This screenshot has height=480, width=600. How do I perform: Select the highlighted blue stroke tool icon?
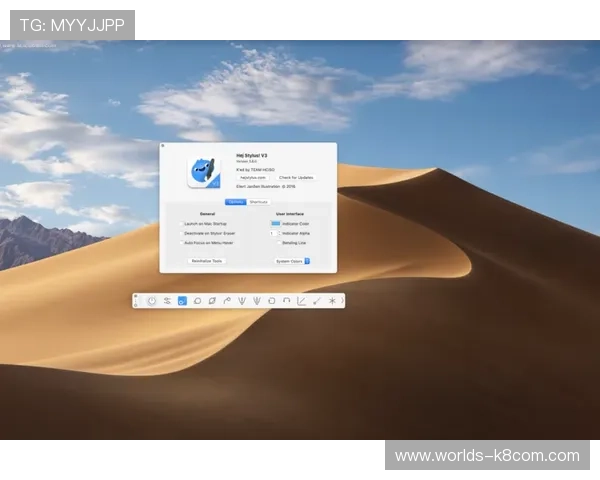(182, 300)
